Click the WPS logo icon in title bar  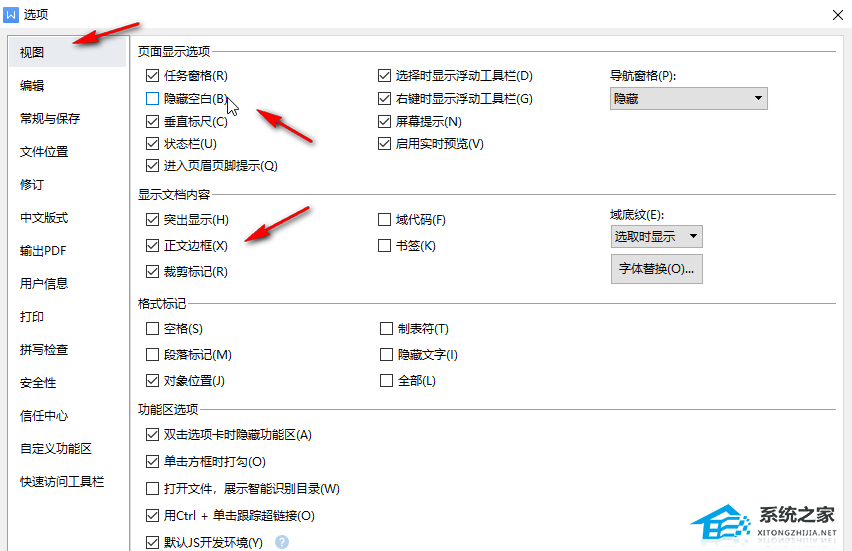click(11, 15)
